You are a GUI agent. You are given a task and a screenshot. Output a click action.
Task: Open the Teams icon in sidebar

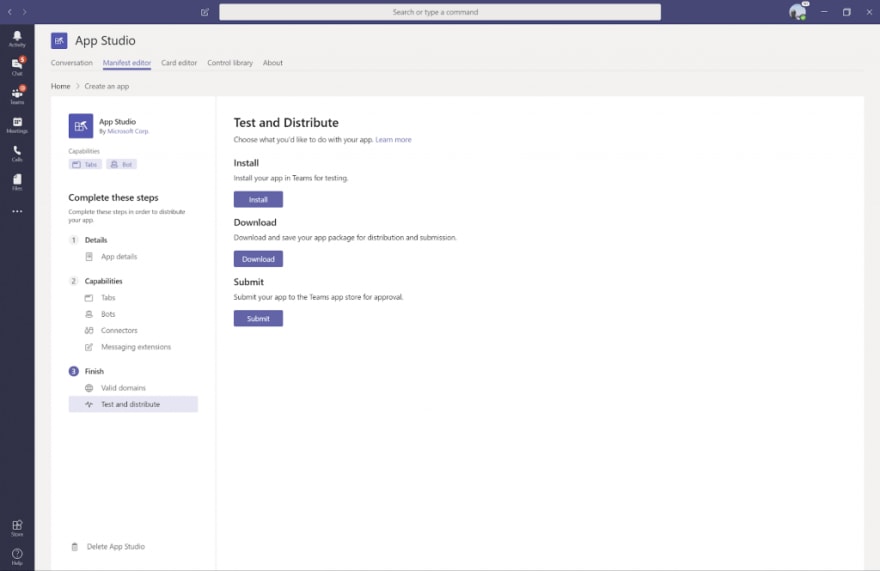coord(17,96)
